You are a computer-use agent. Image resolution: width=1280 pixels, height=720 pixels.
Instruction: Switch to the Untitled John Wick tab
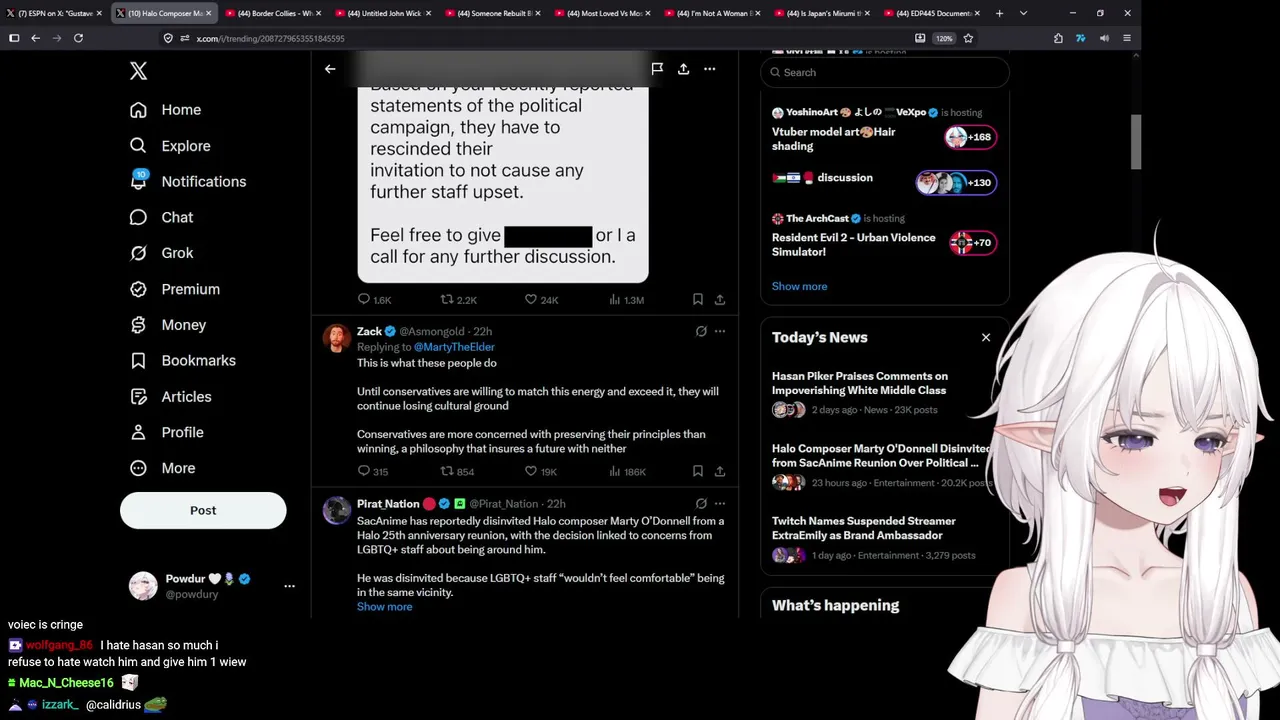(381, 13)
